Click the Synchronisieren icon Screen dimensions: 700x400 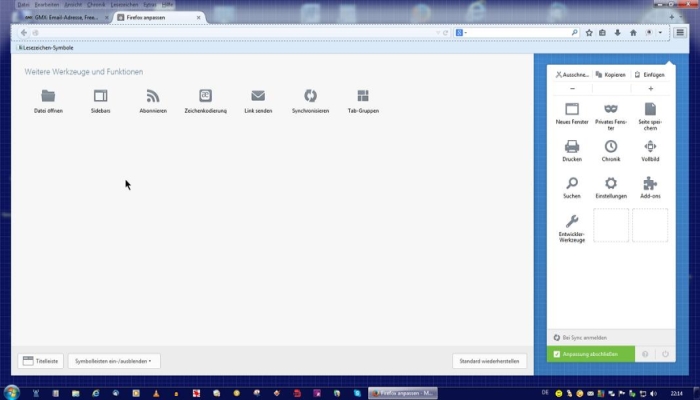[311, 96]
